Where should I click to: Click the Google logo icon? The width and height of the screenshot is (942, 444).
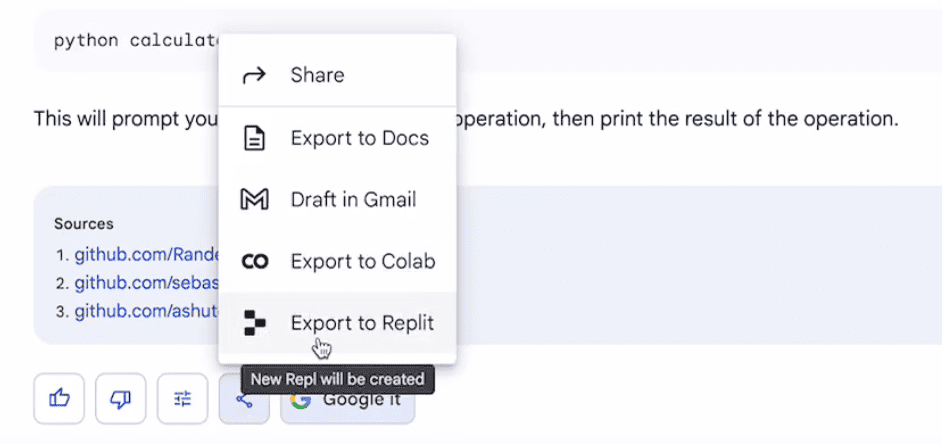pos(300,400)
